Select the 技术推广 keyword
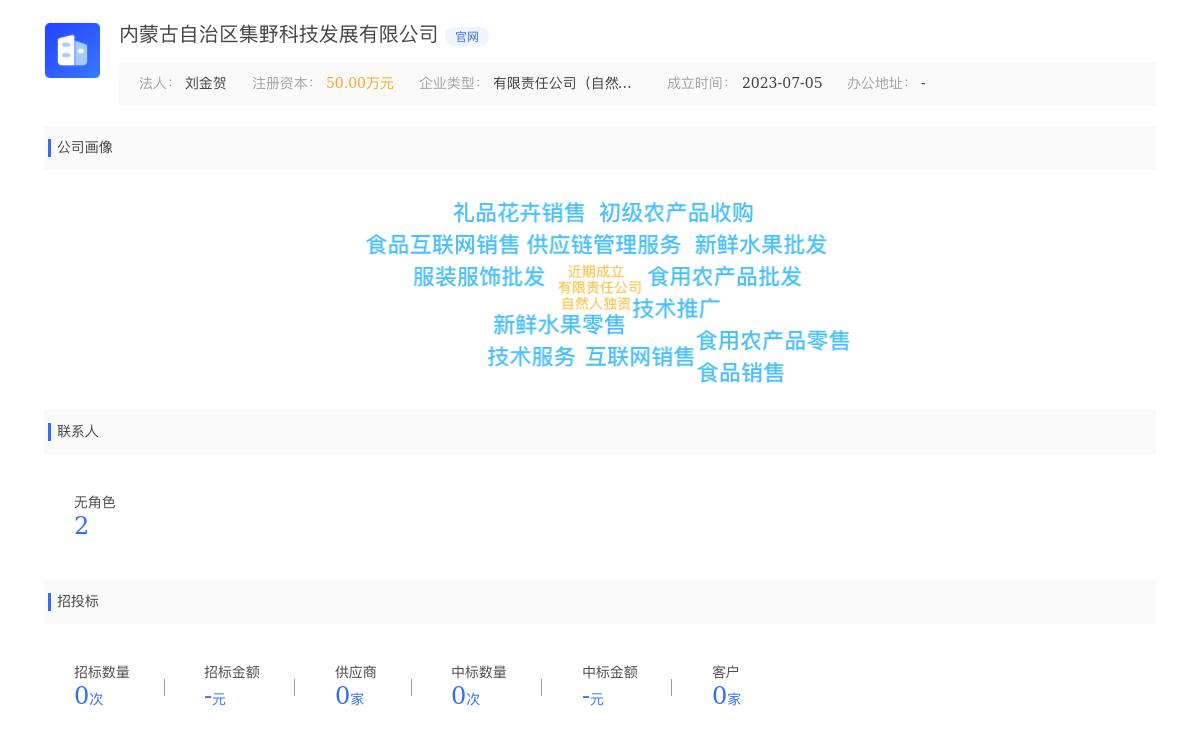Viewport: 1200px width, 752px height. [676, 309]
